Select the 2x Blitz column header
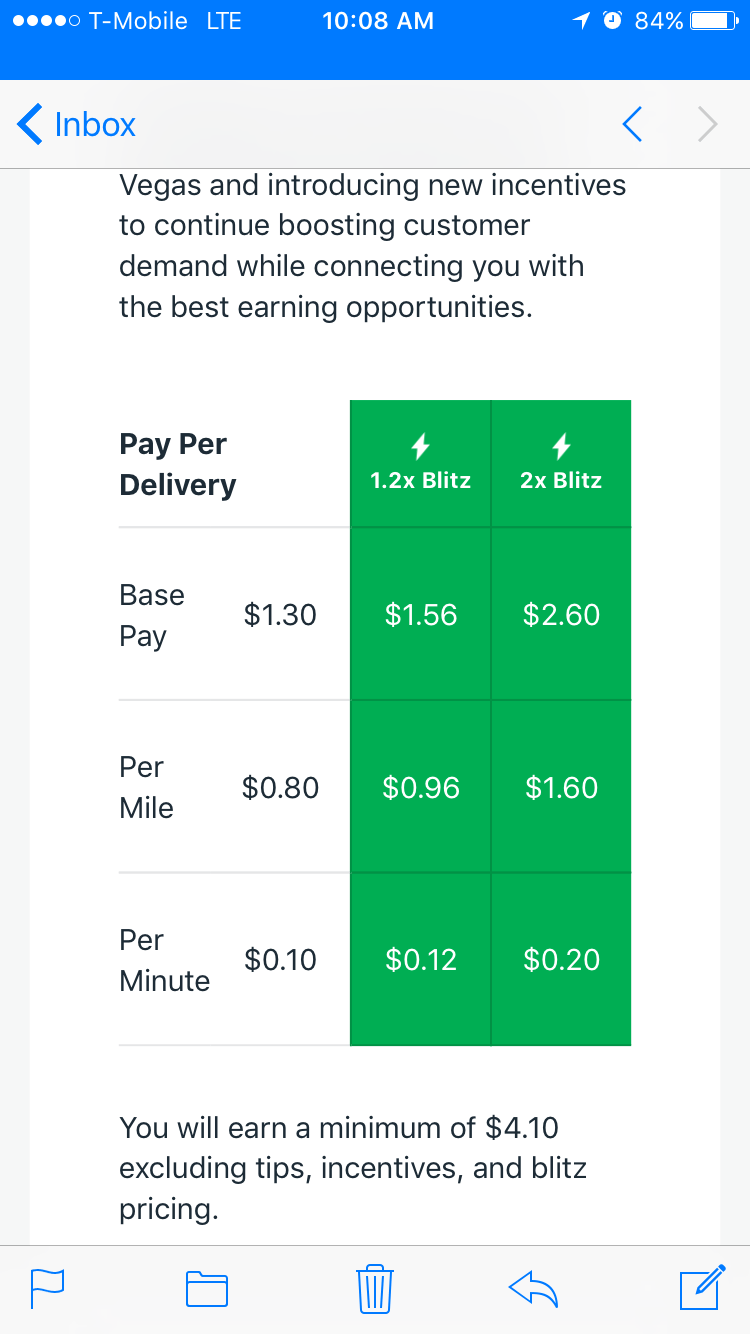Screen dimensions: 750x1334 point(561,481)
